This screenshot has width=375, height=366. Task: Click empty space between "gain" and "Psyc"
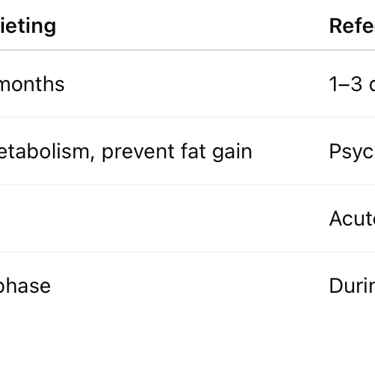click(x=291, y=152)
